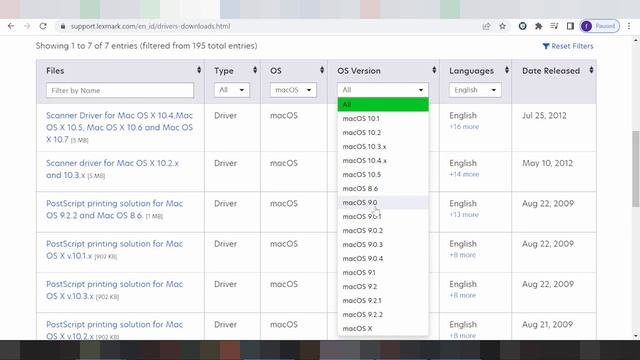Image resolution: width=640 pixels, height=360 pixels.
Task: Open PostScript solution for OS X v.10.3.x
Action: tap(114, 290)
